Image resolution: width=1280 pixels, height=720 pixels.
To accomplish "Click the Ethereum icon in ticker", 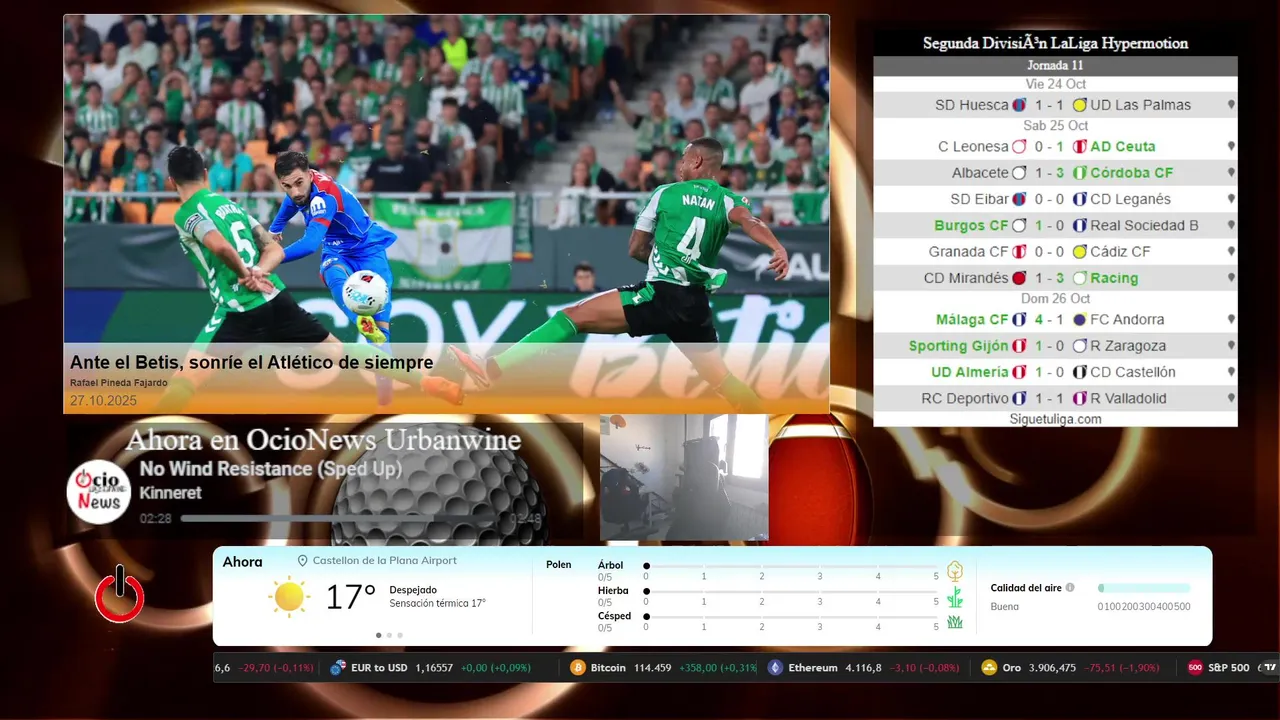I will coord(775,668).
